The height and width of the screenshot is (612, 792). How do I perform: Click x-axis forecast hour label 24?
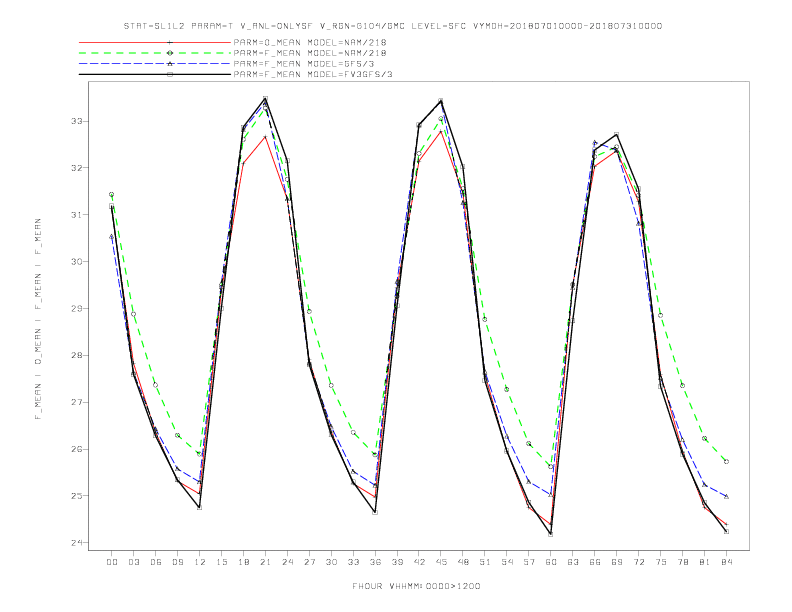point(287,562)
